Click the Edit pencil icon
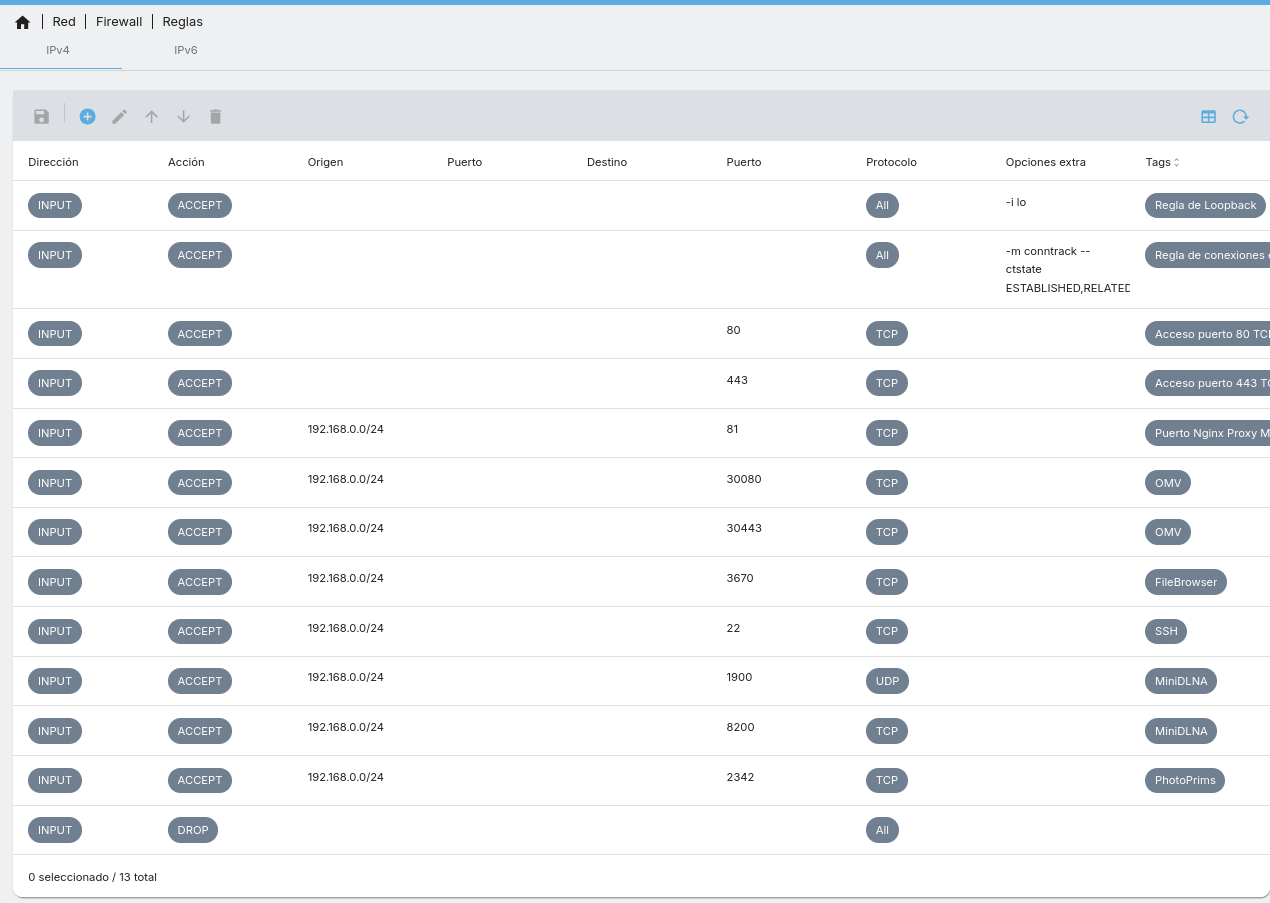The width and height of the screenshot is (1270, 903). (120, 116)
